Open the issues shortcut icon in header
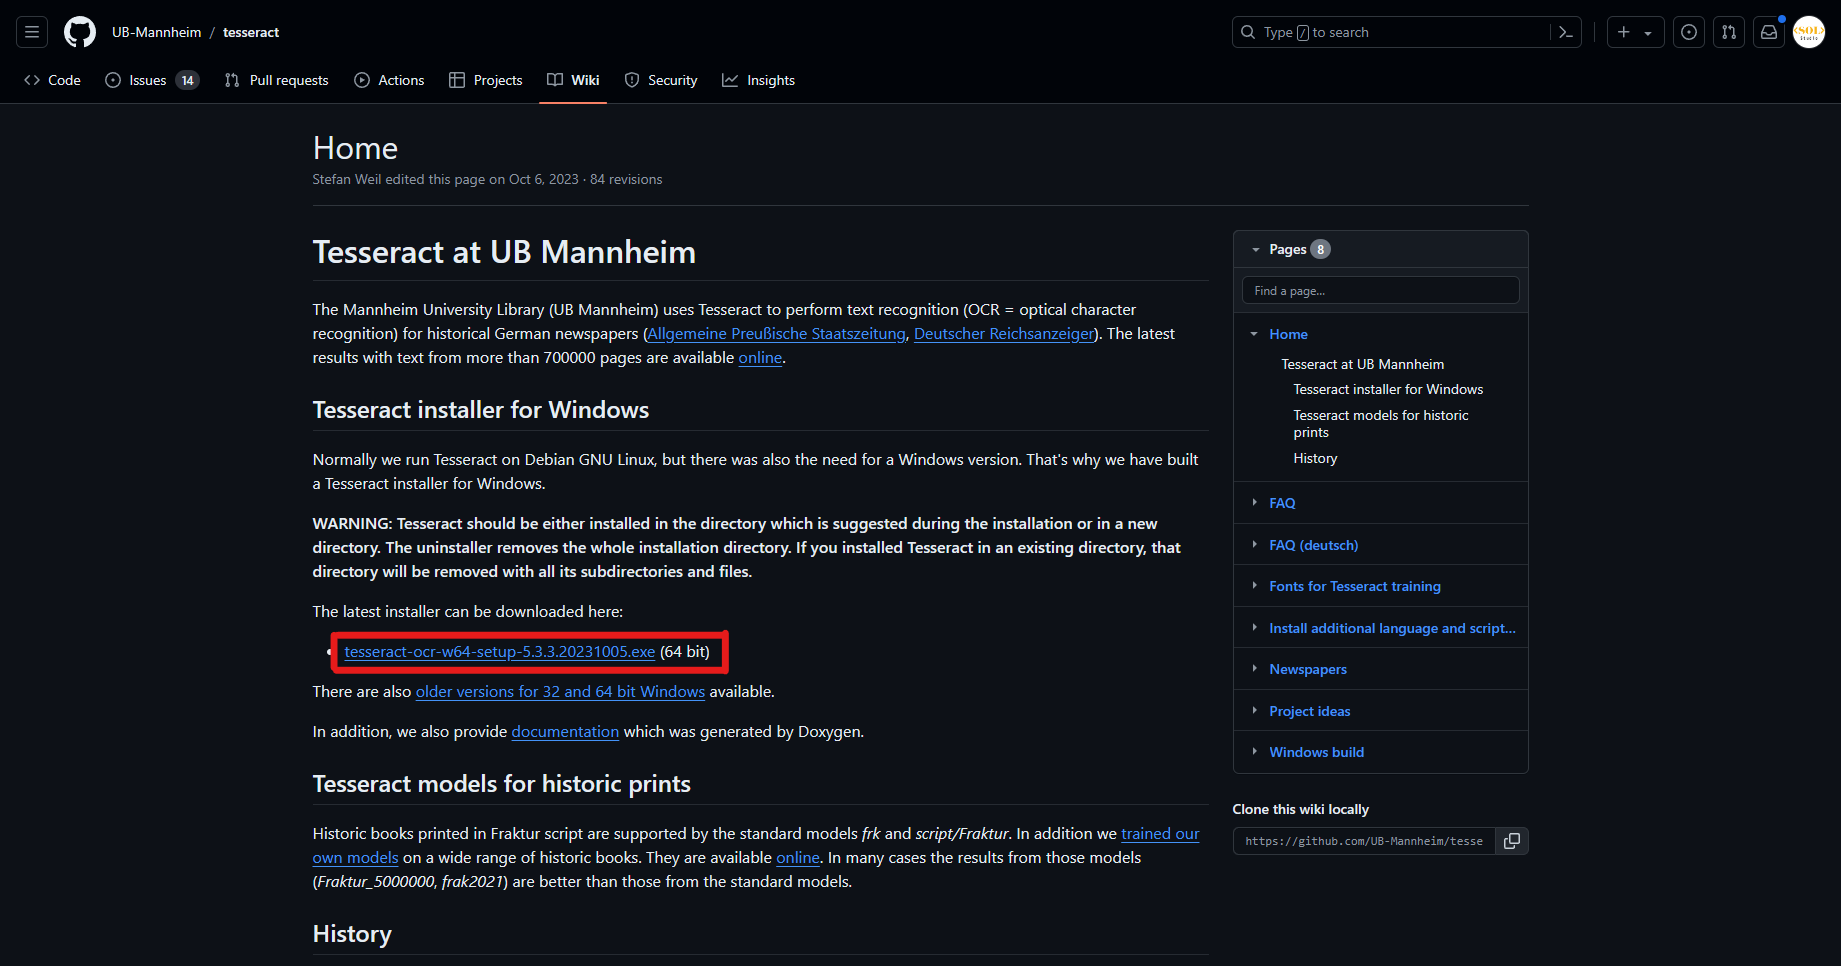This screenshot has height=966, width=1841. [1689, 32]
